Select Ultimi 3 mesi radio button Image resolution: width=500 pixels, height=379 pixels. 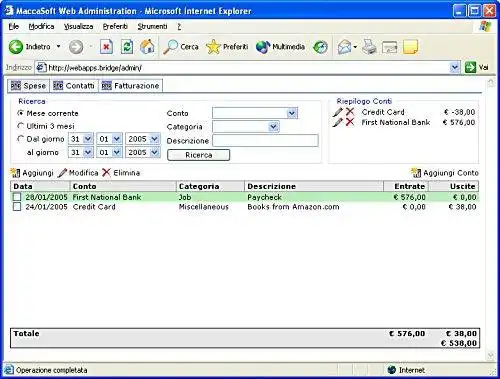(x=21, y=126)
